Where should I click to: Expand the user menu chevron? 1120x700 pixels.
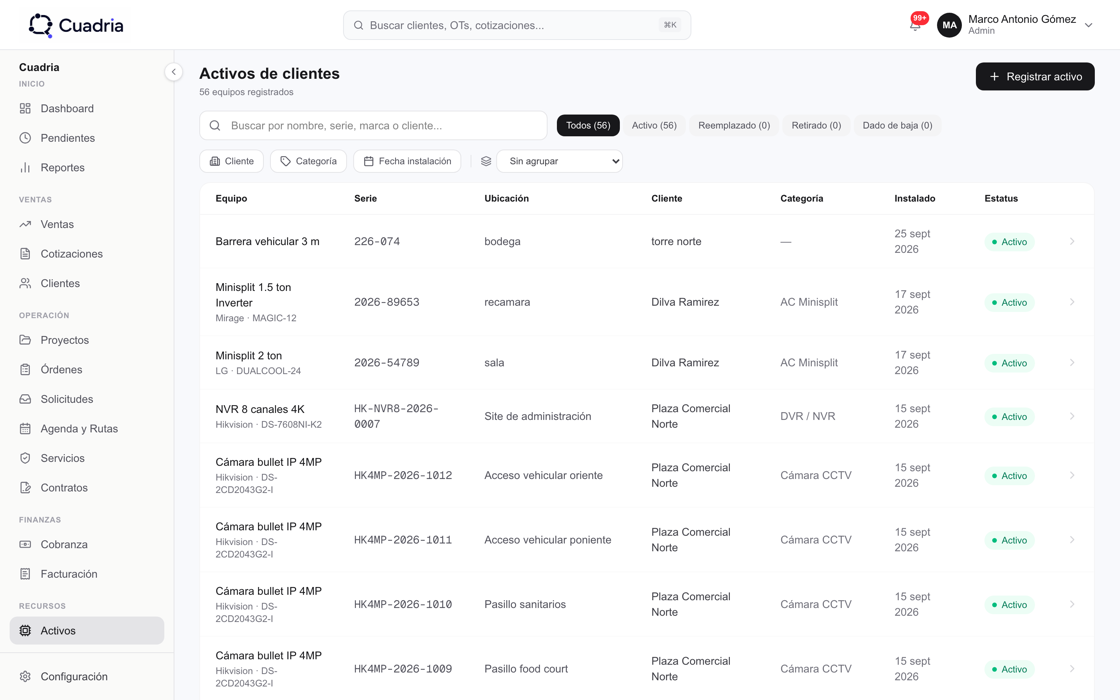point(1089,25)
